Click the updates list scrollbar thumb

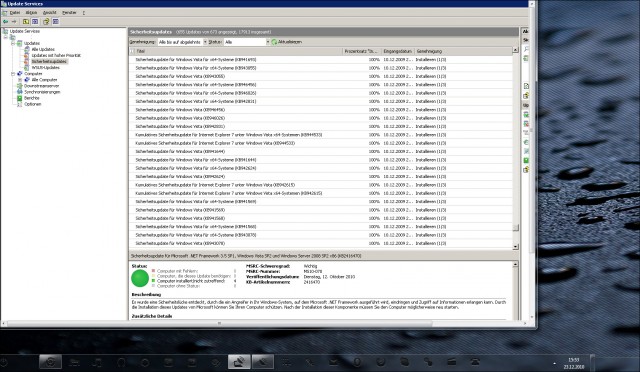click(516, 228)
